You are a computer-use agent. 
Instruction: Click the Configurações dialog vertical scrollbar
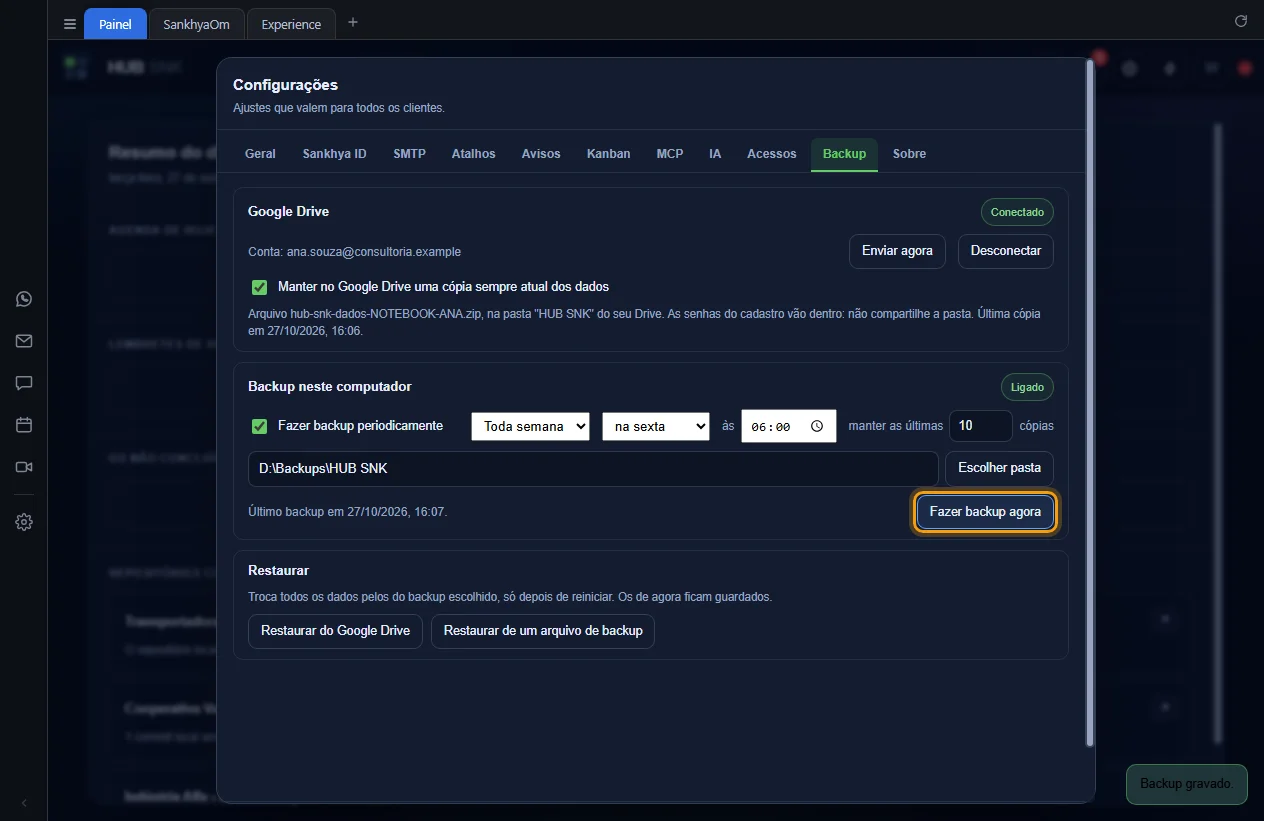pyautogui.click(x=1090, y=404)
